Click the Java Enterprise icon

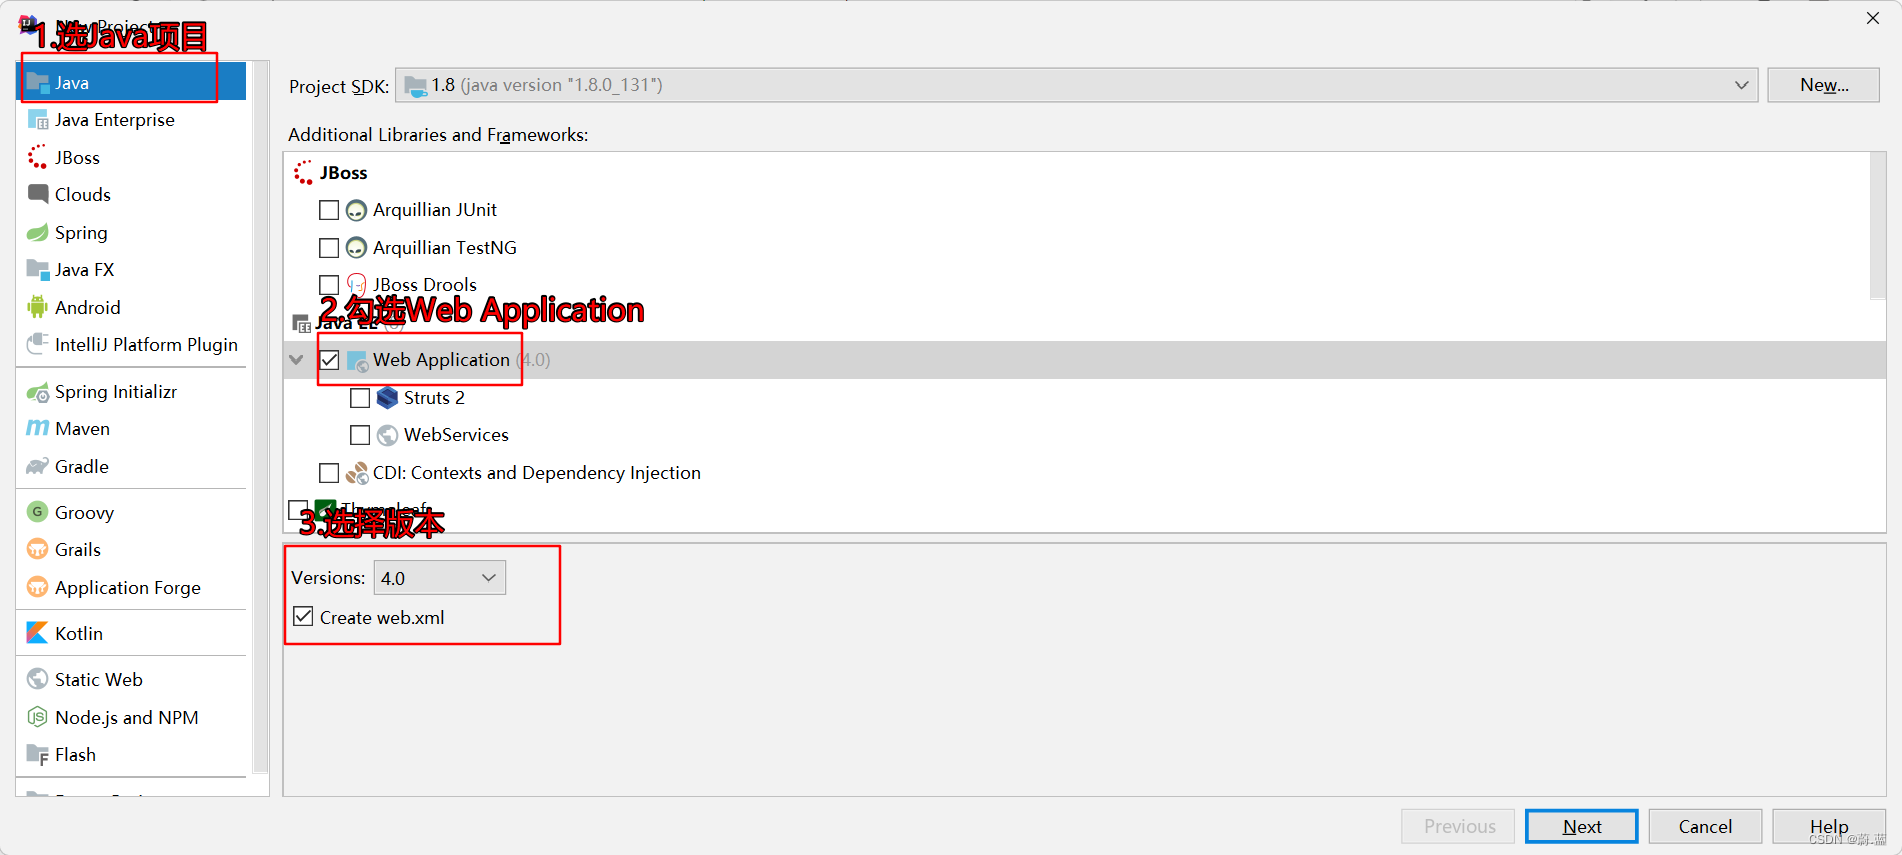click(38, 120)
